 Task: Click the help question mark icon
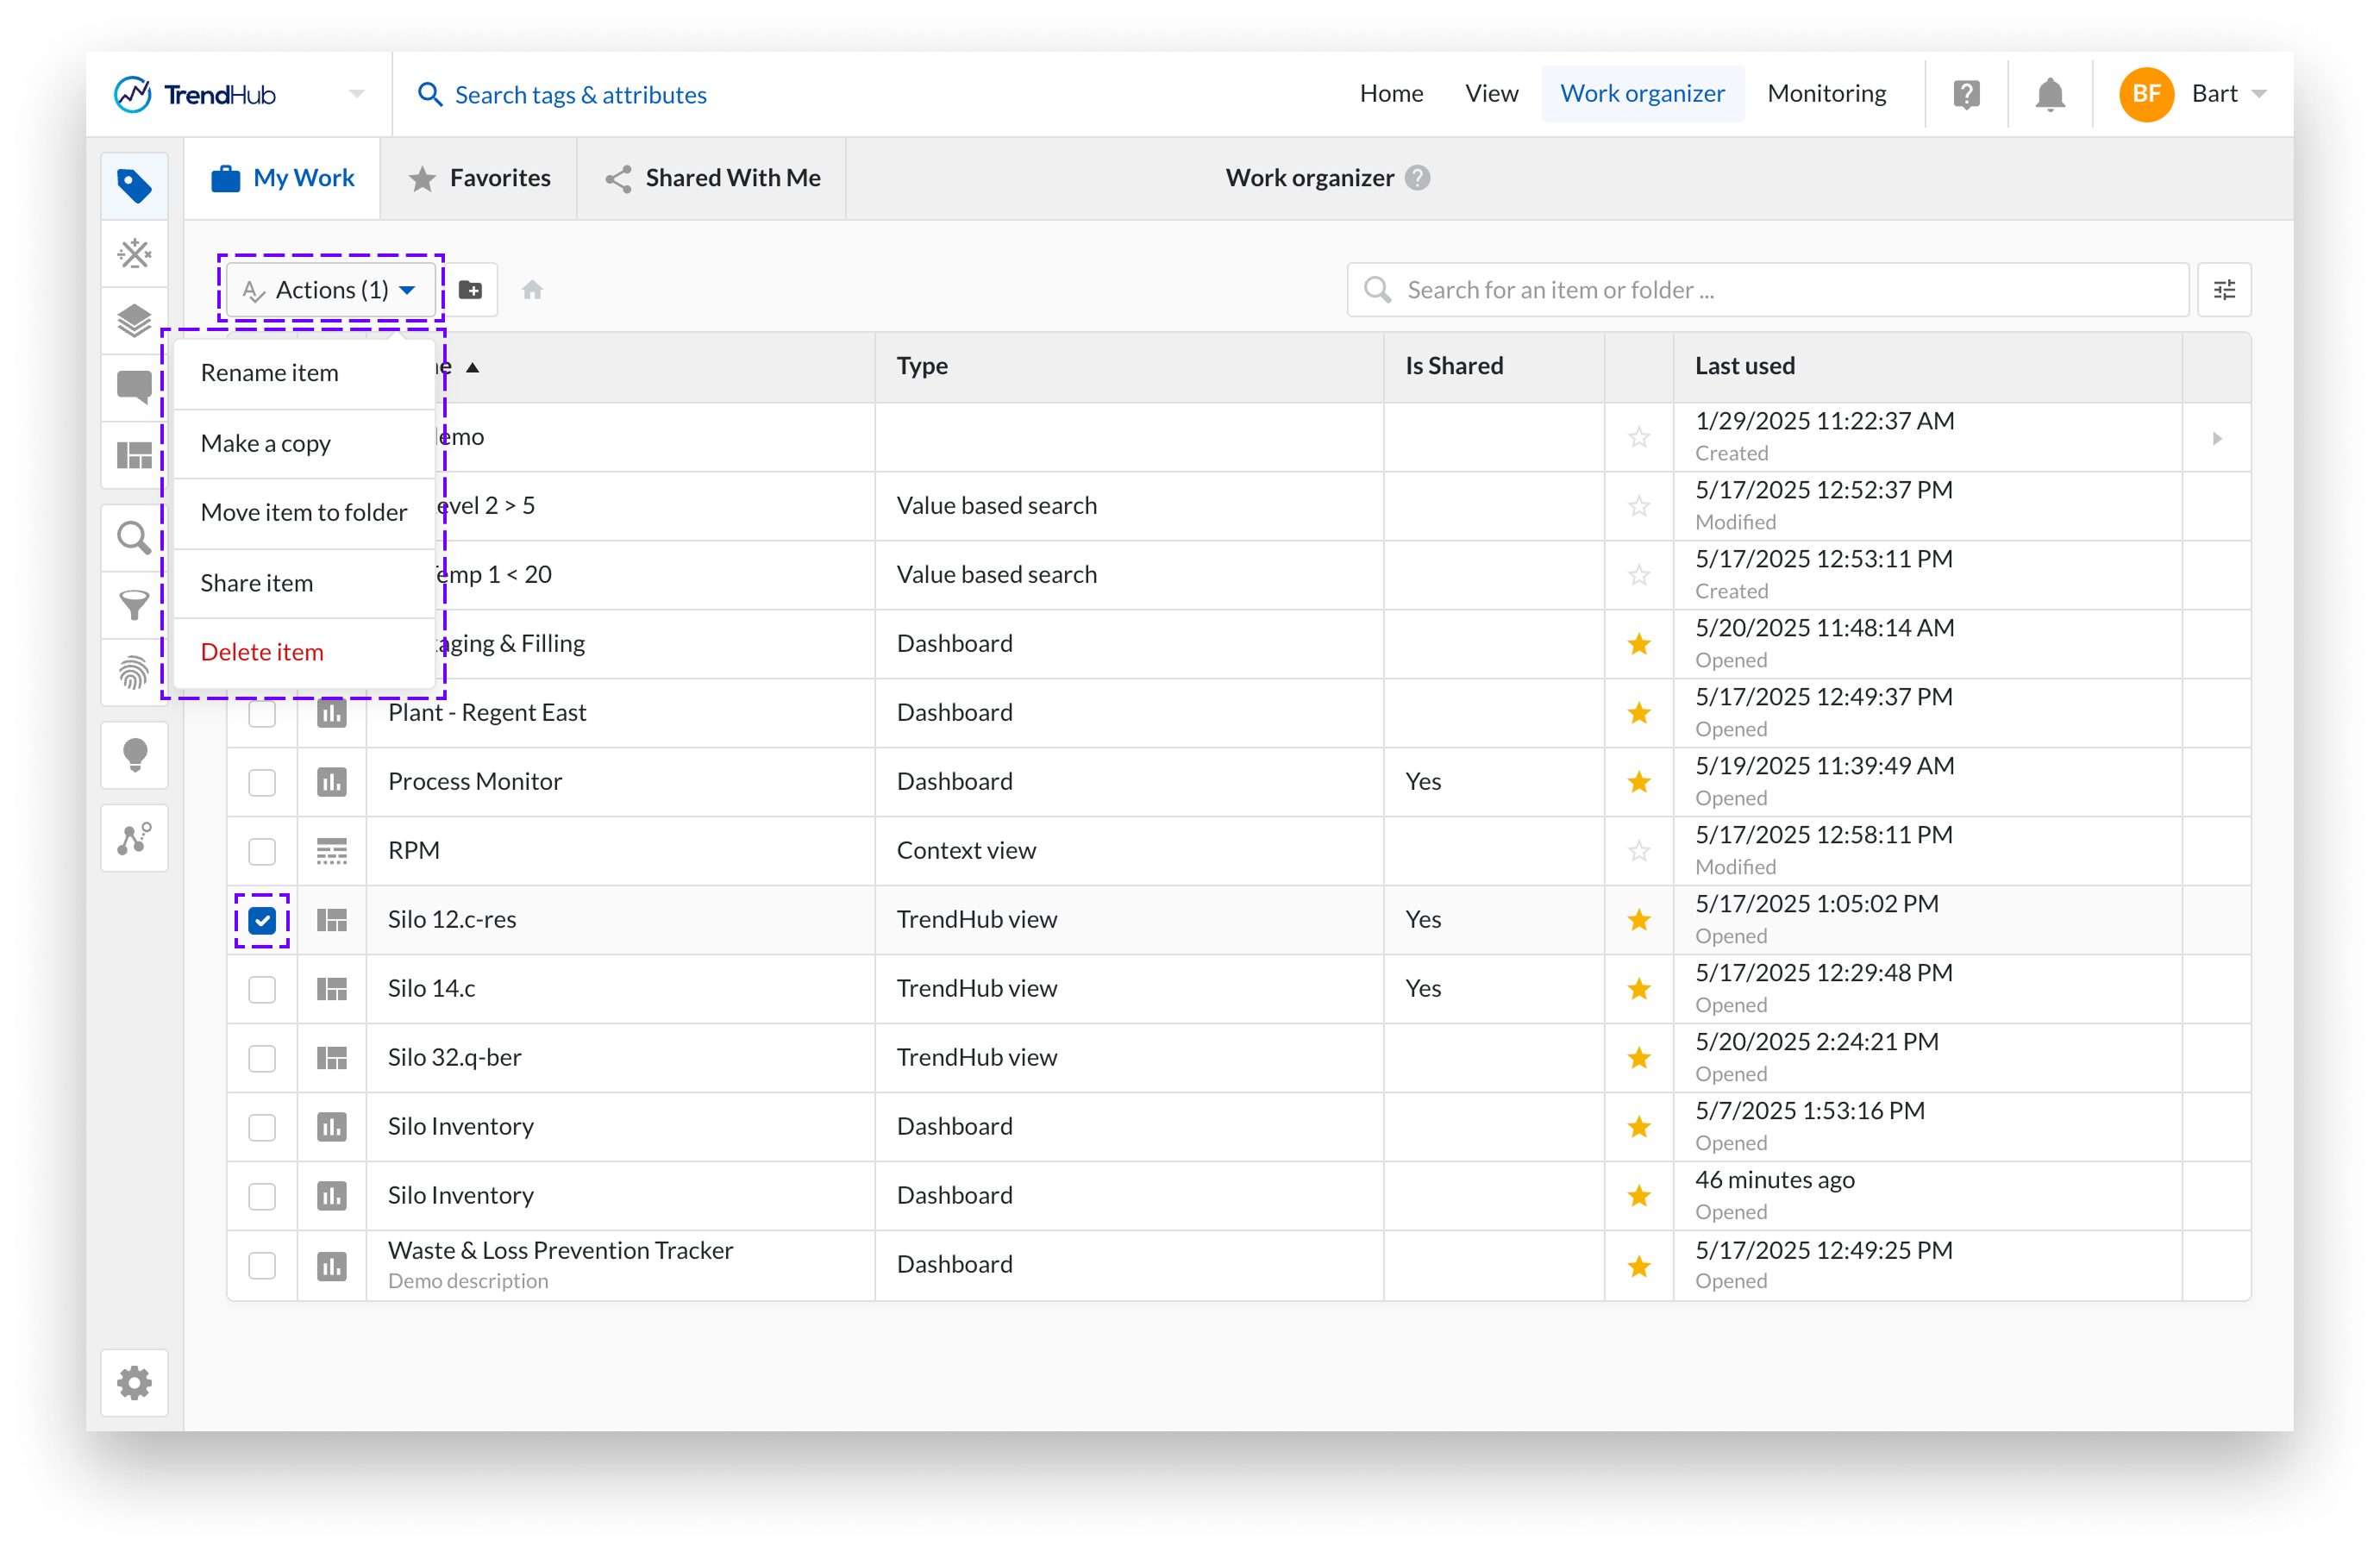[1966, 95]
